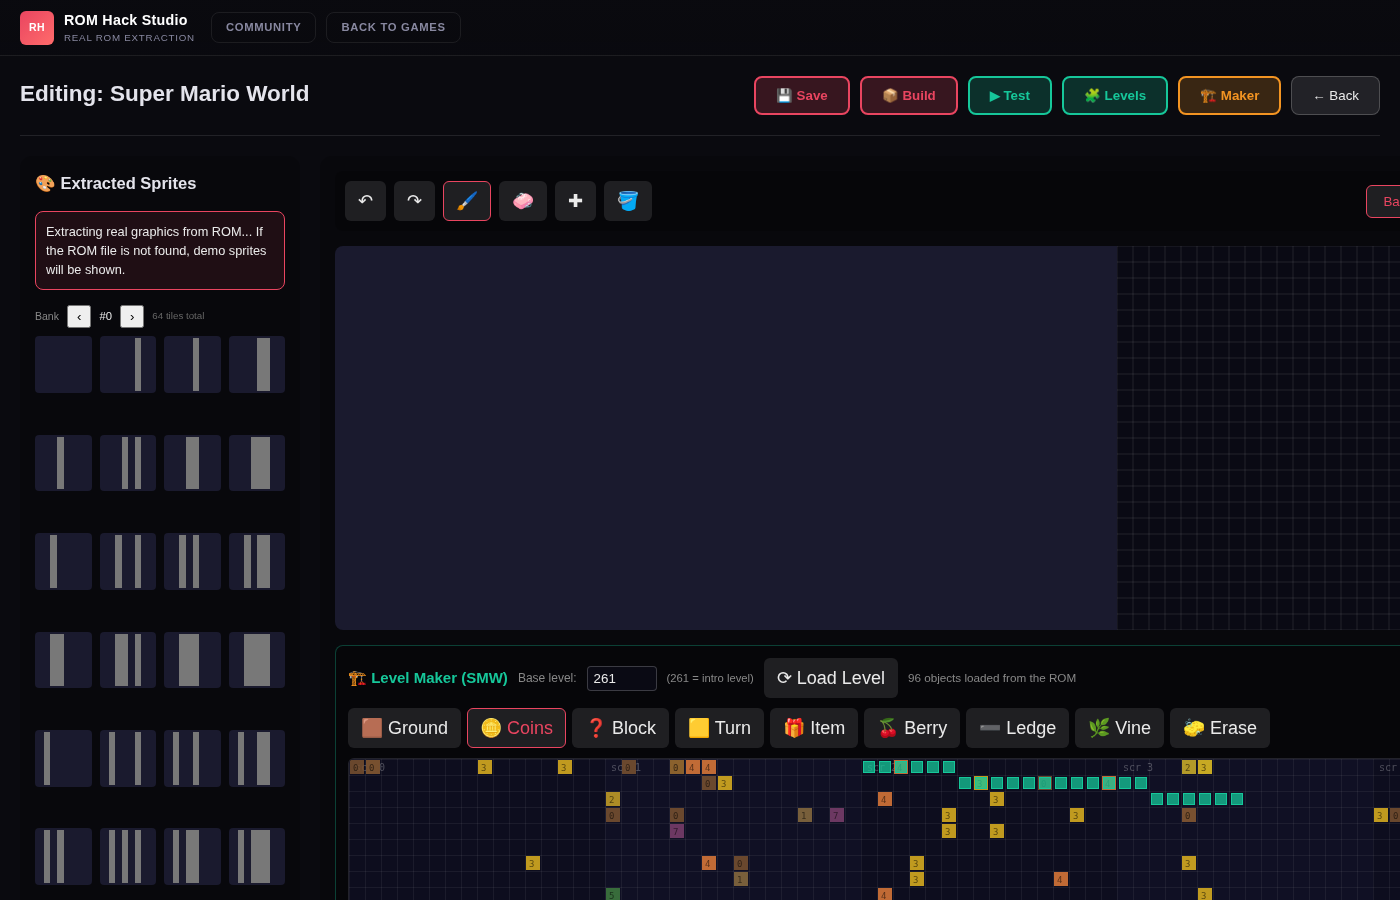This screenshot has width=1400, height=900.
Task: Activate the Erase object tool in Level Maker
Action: (x=1220, y=728)
